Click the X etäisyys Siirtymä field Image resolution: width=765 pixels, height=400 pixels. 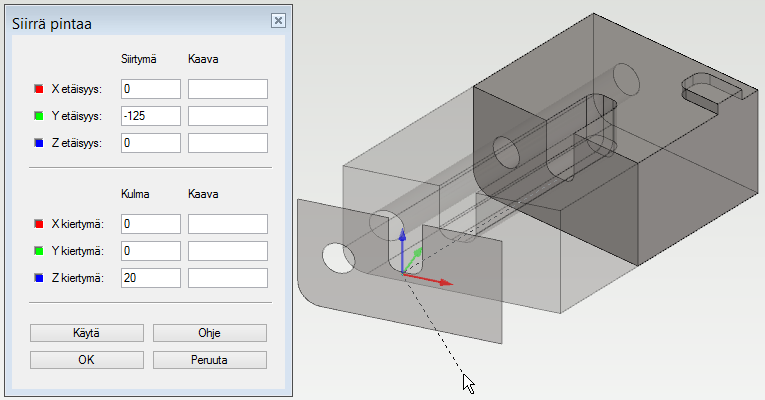pyautogui.click(x=149, y=89)
